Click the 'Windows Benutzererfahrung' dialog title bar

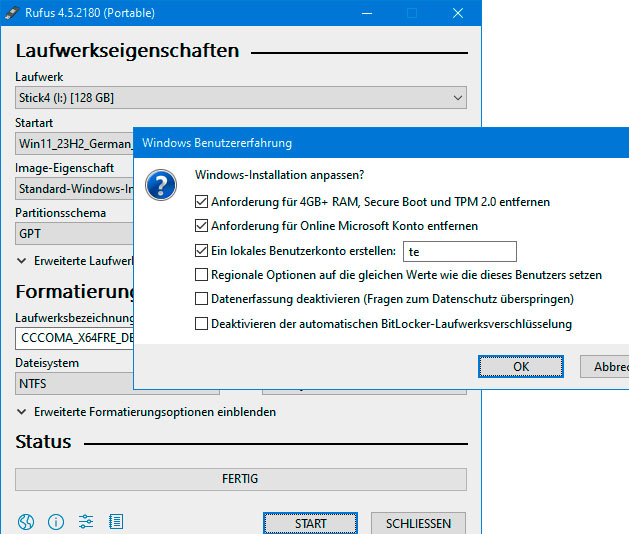(381, 143)
